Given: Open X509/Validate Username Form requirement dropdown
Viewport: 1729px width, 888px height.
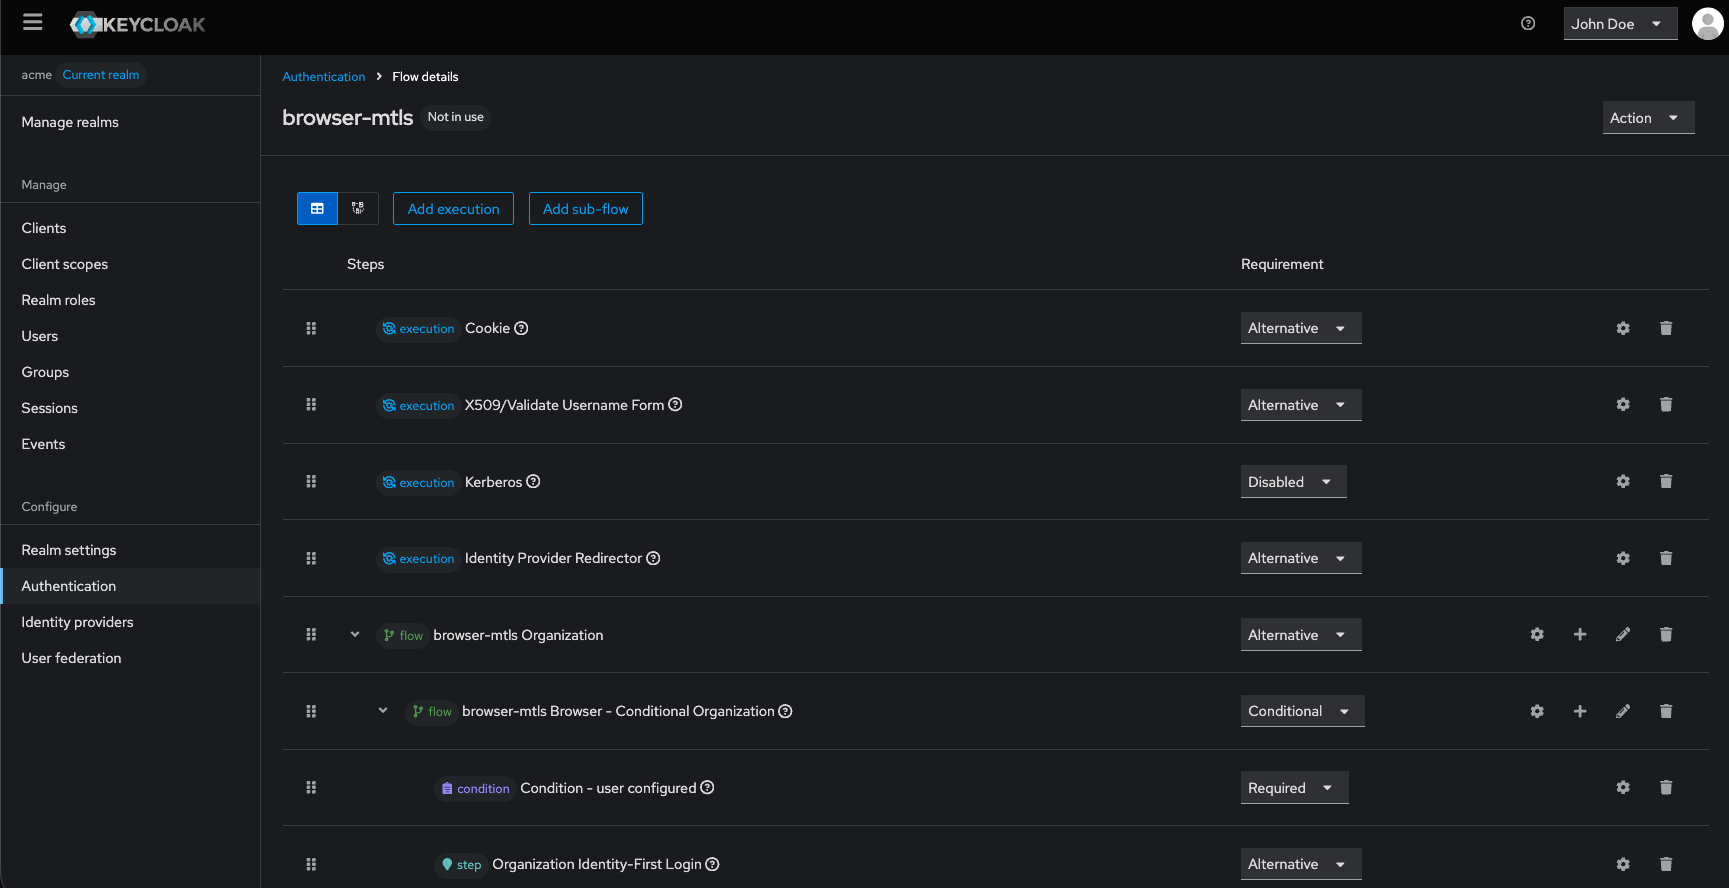Looking at the screenshot, I should click(x=1301, y=405).
